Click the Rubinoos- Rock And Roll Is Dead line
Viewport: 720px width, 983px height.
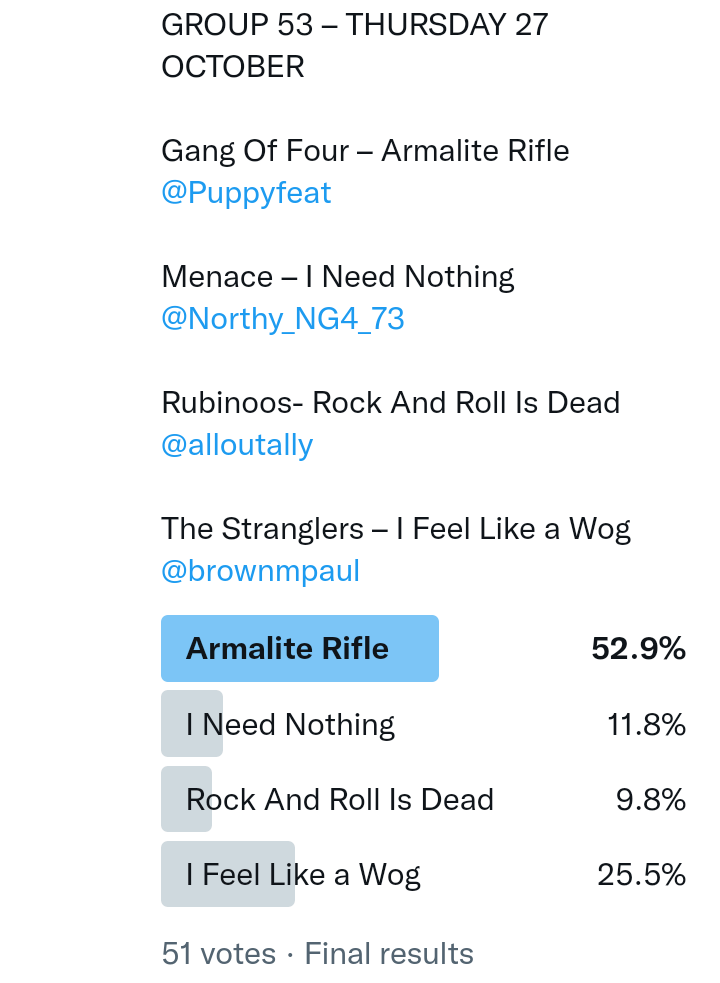[x=390, y=403]
